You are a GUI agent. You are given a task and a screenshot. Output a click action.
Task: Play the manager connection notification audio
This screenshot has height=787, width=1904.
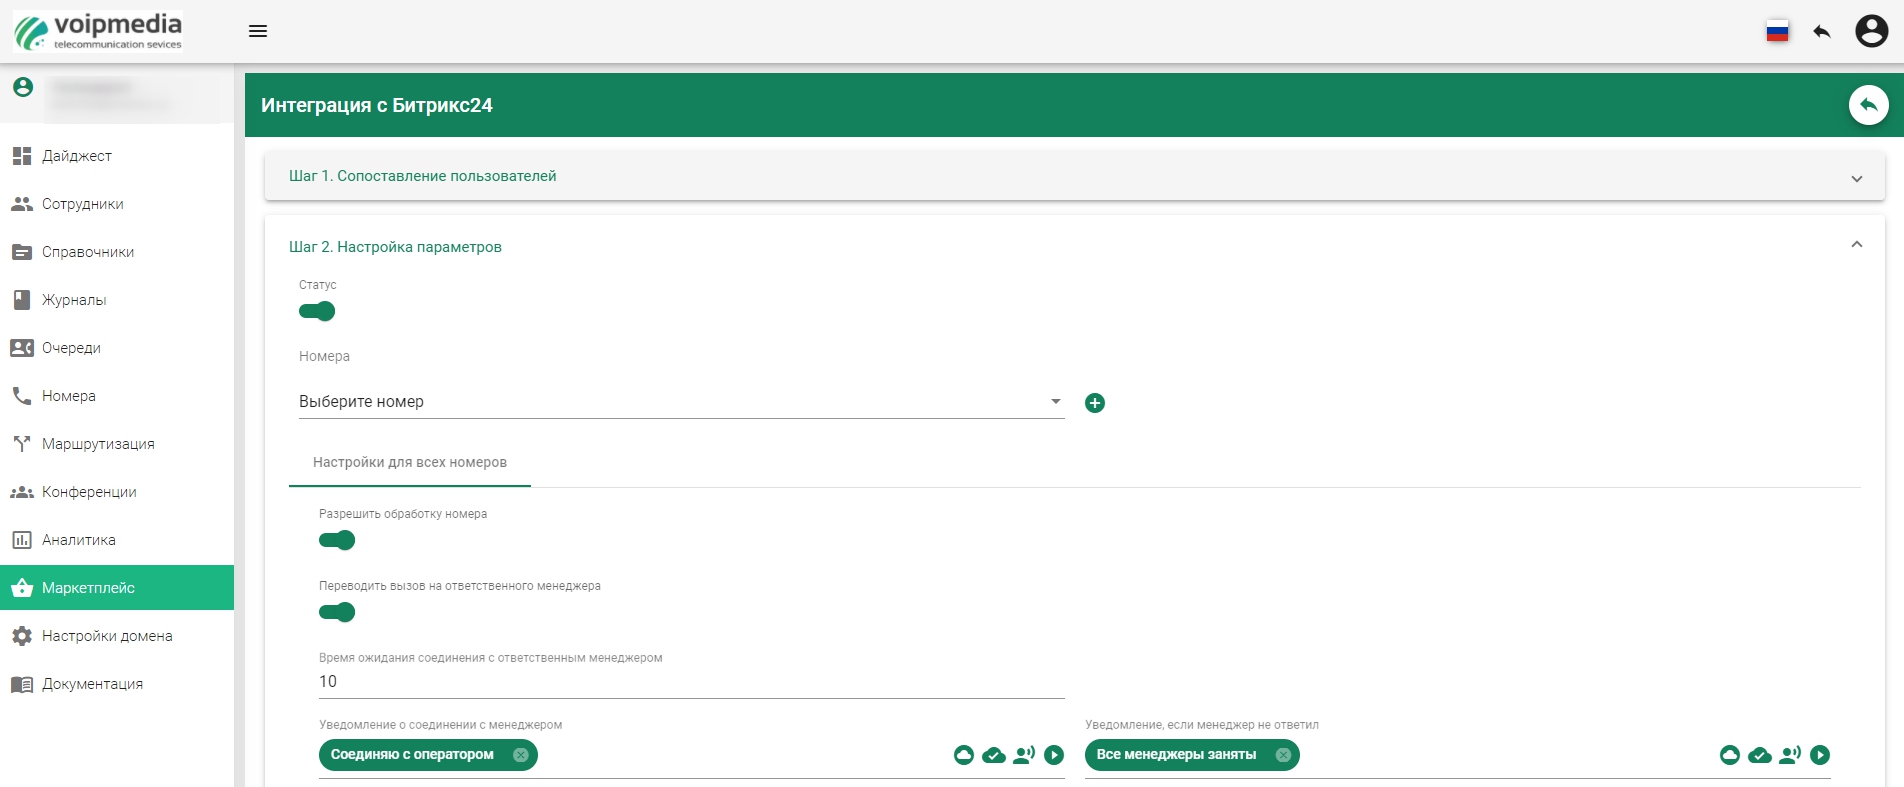point(1054,755)
